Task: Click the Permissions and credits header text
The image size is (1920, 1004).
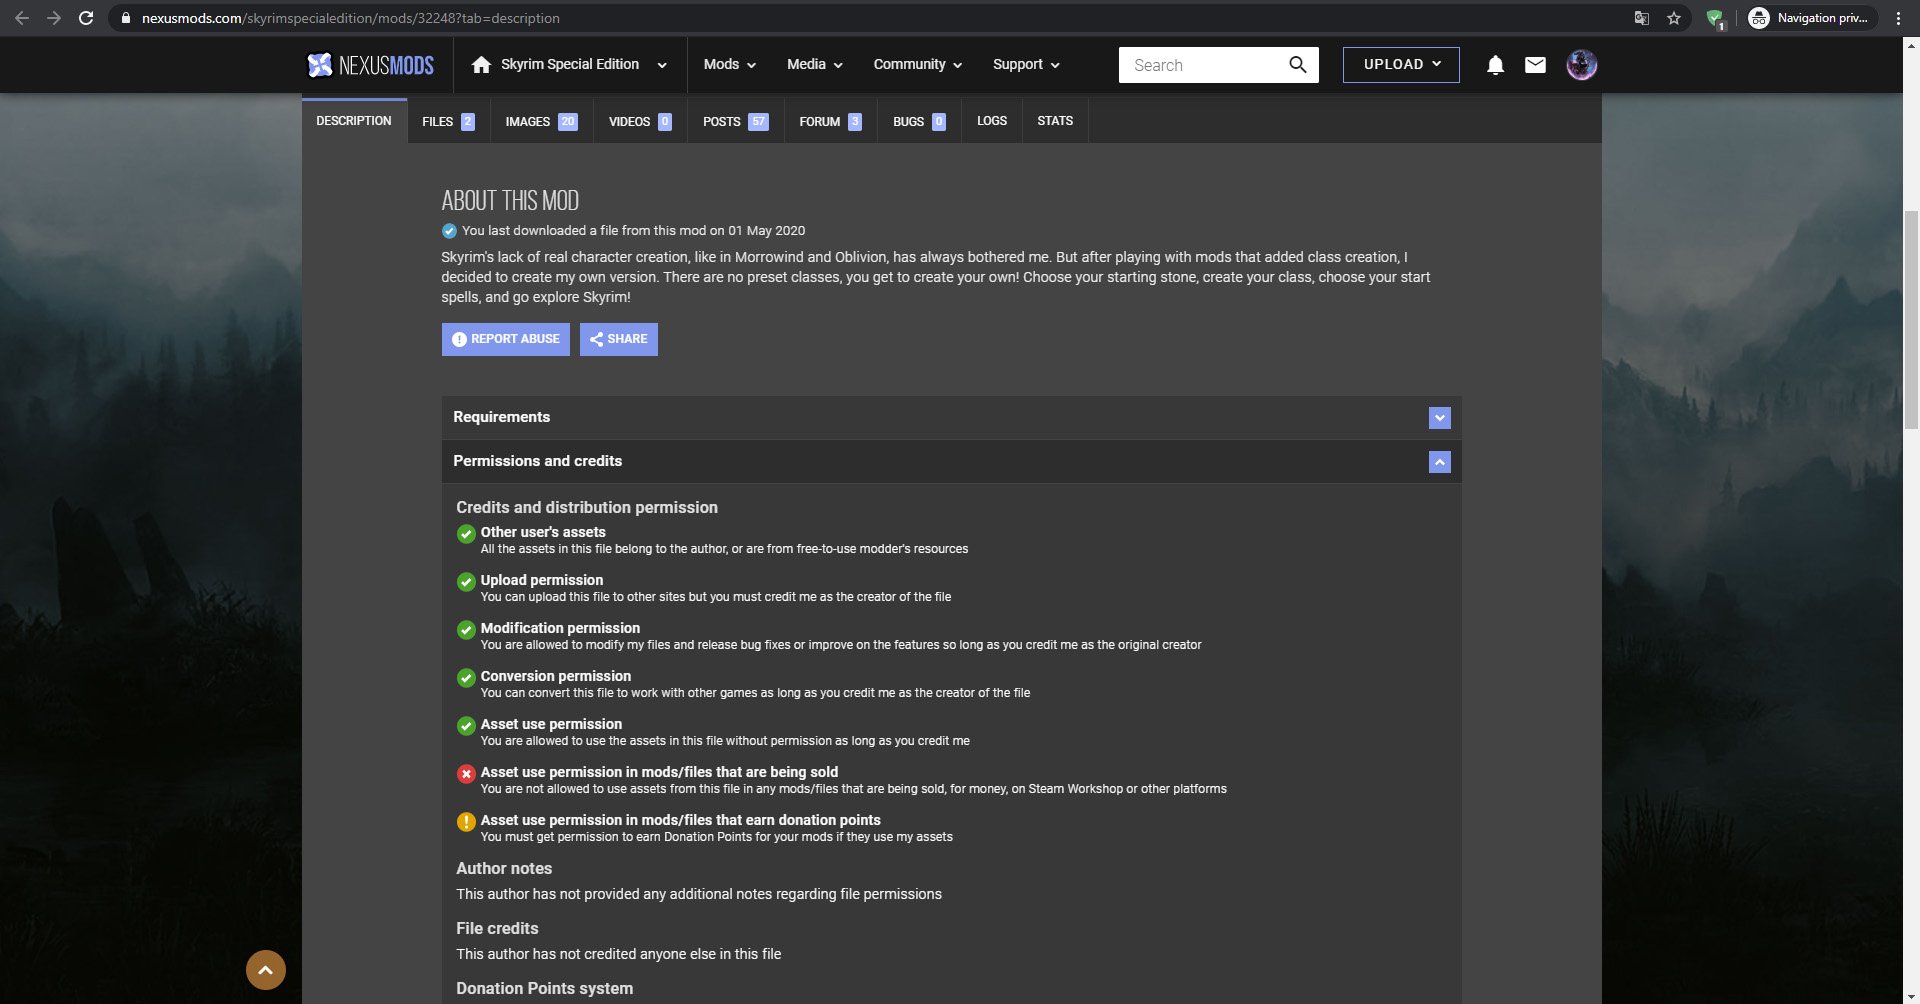Action: (537, 461)
